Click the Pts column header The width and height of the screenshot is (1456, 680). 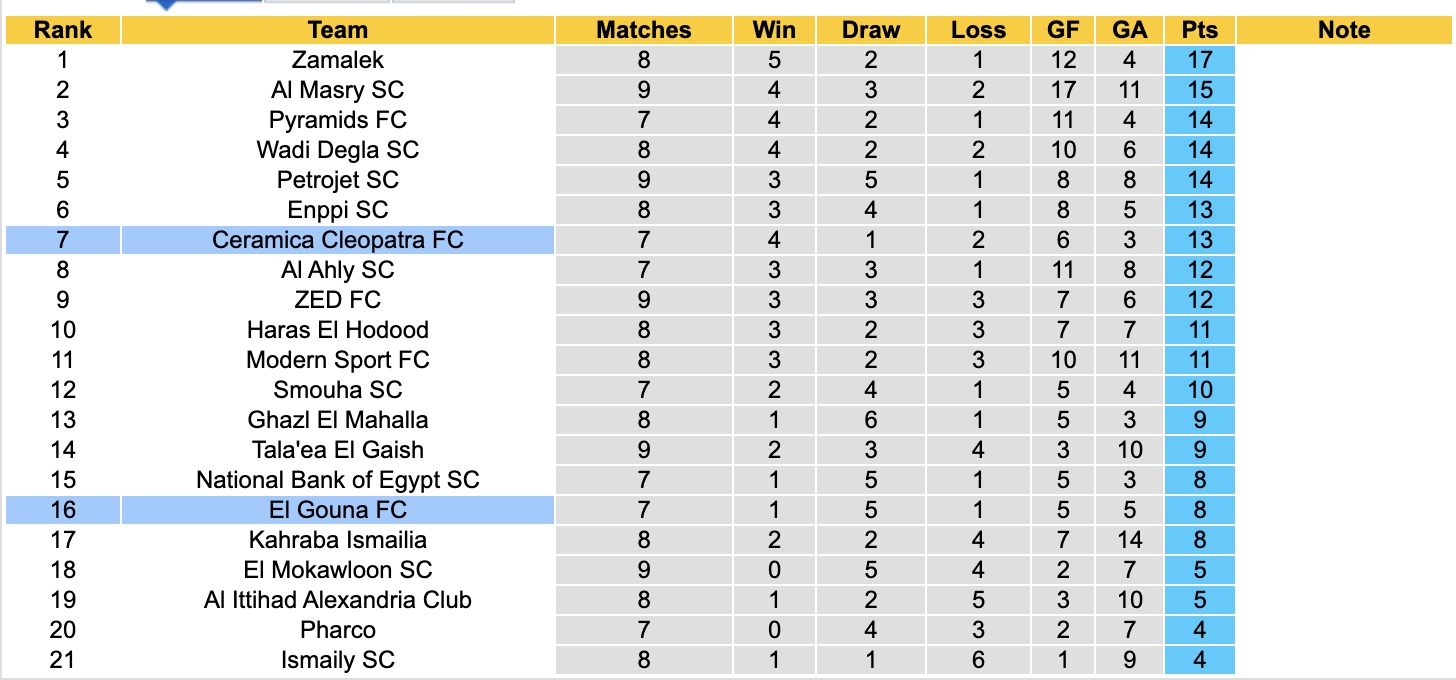click(1199, 30)
